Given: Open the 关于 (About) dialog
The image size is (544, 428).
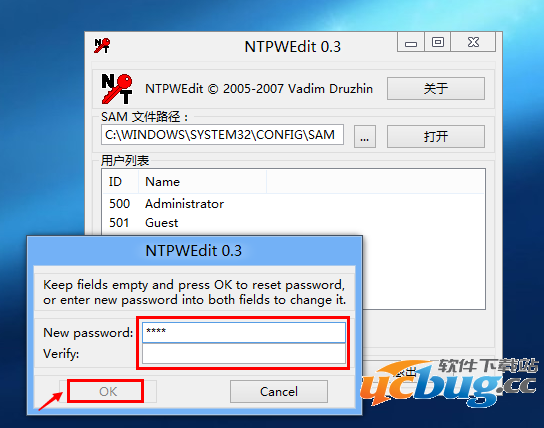Looking at the screenshot, I should tap(436, 88).
